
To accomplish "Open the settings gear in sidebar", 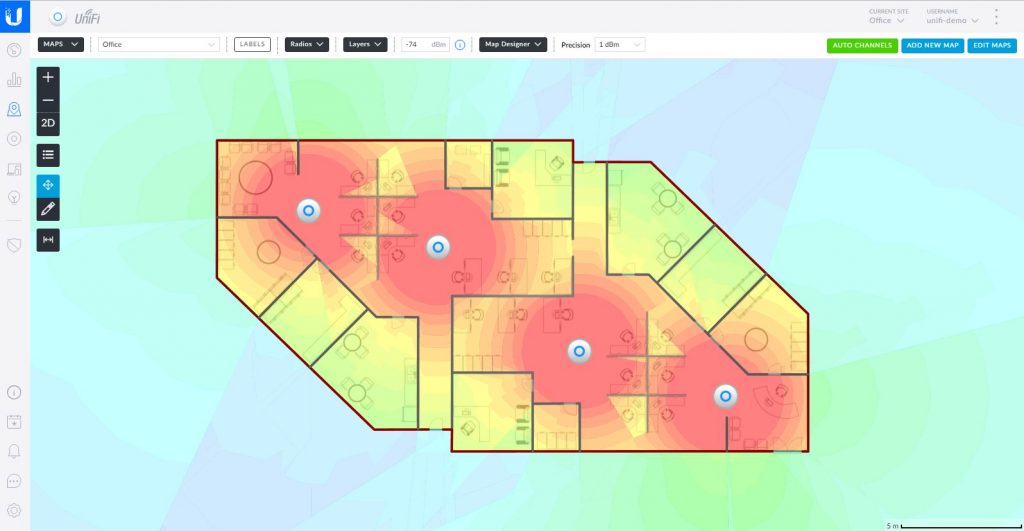I will (14, 511).
